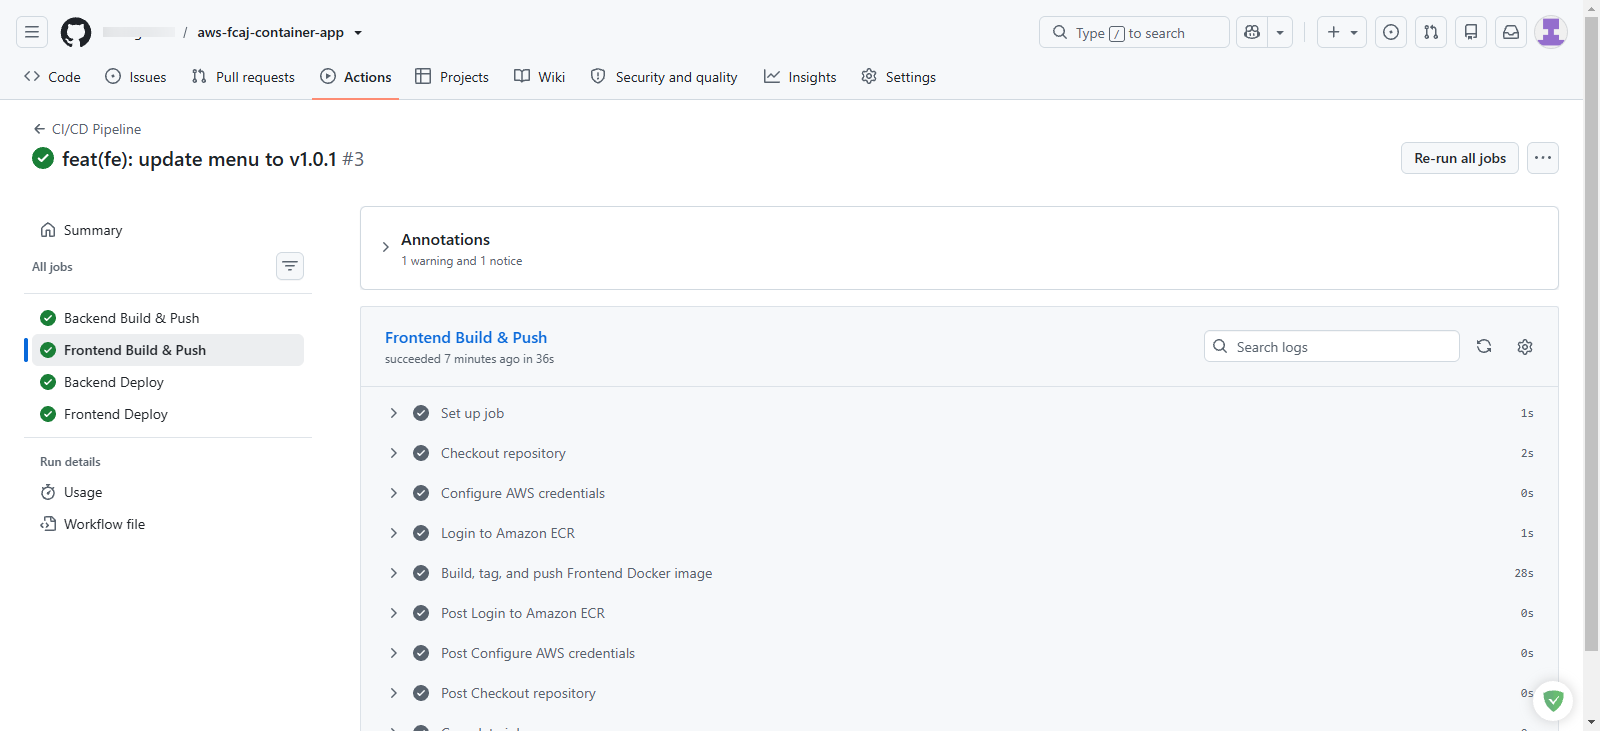Viewport: 1600px width, 731px height.
Task: Click the page vertical scrollbar
Action: coord(1592,334)
